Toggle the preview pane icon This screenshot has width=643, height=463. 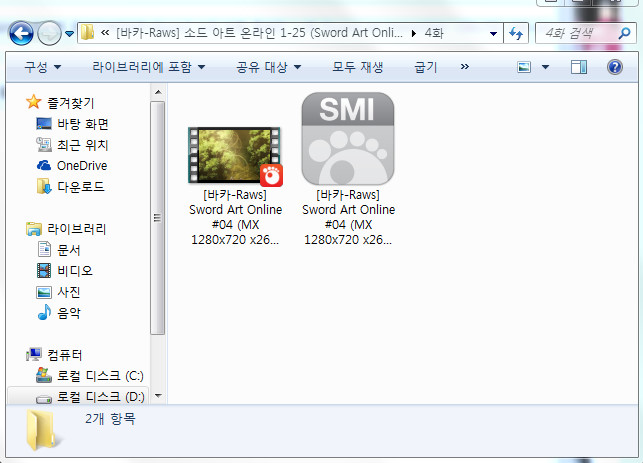click(x=579, y=67)
